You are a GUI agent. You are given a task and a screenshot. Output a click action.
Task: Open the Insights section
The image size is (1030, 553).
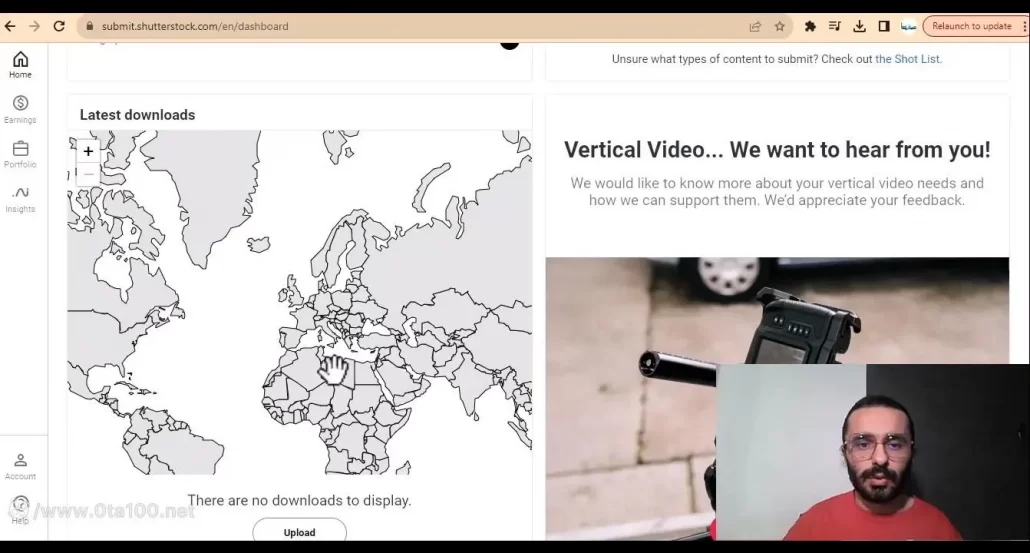[x=20, y=198]
